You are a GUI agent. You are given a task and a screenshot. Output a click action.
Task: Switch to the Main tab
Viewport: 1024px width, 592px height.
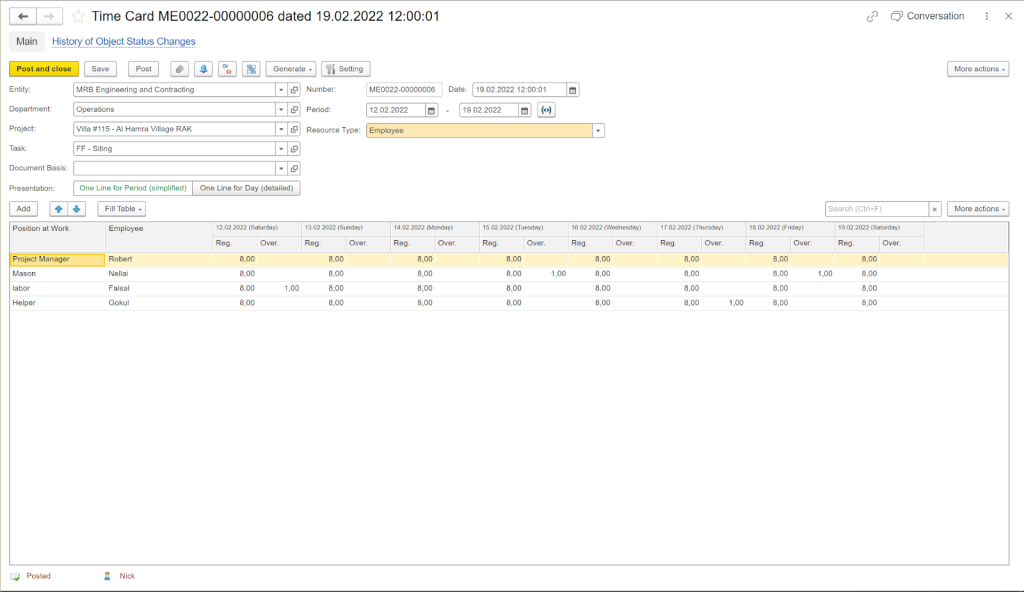27,41
